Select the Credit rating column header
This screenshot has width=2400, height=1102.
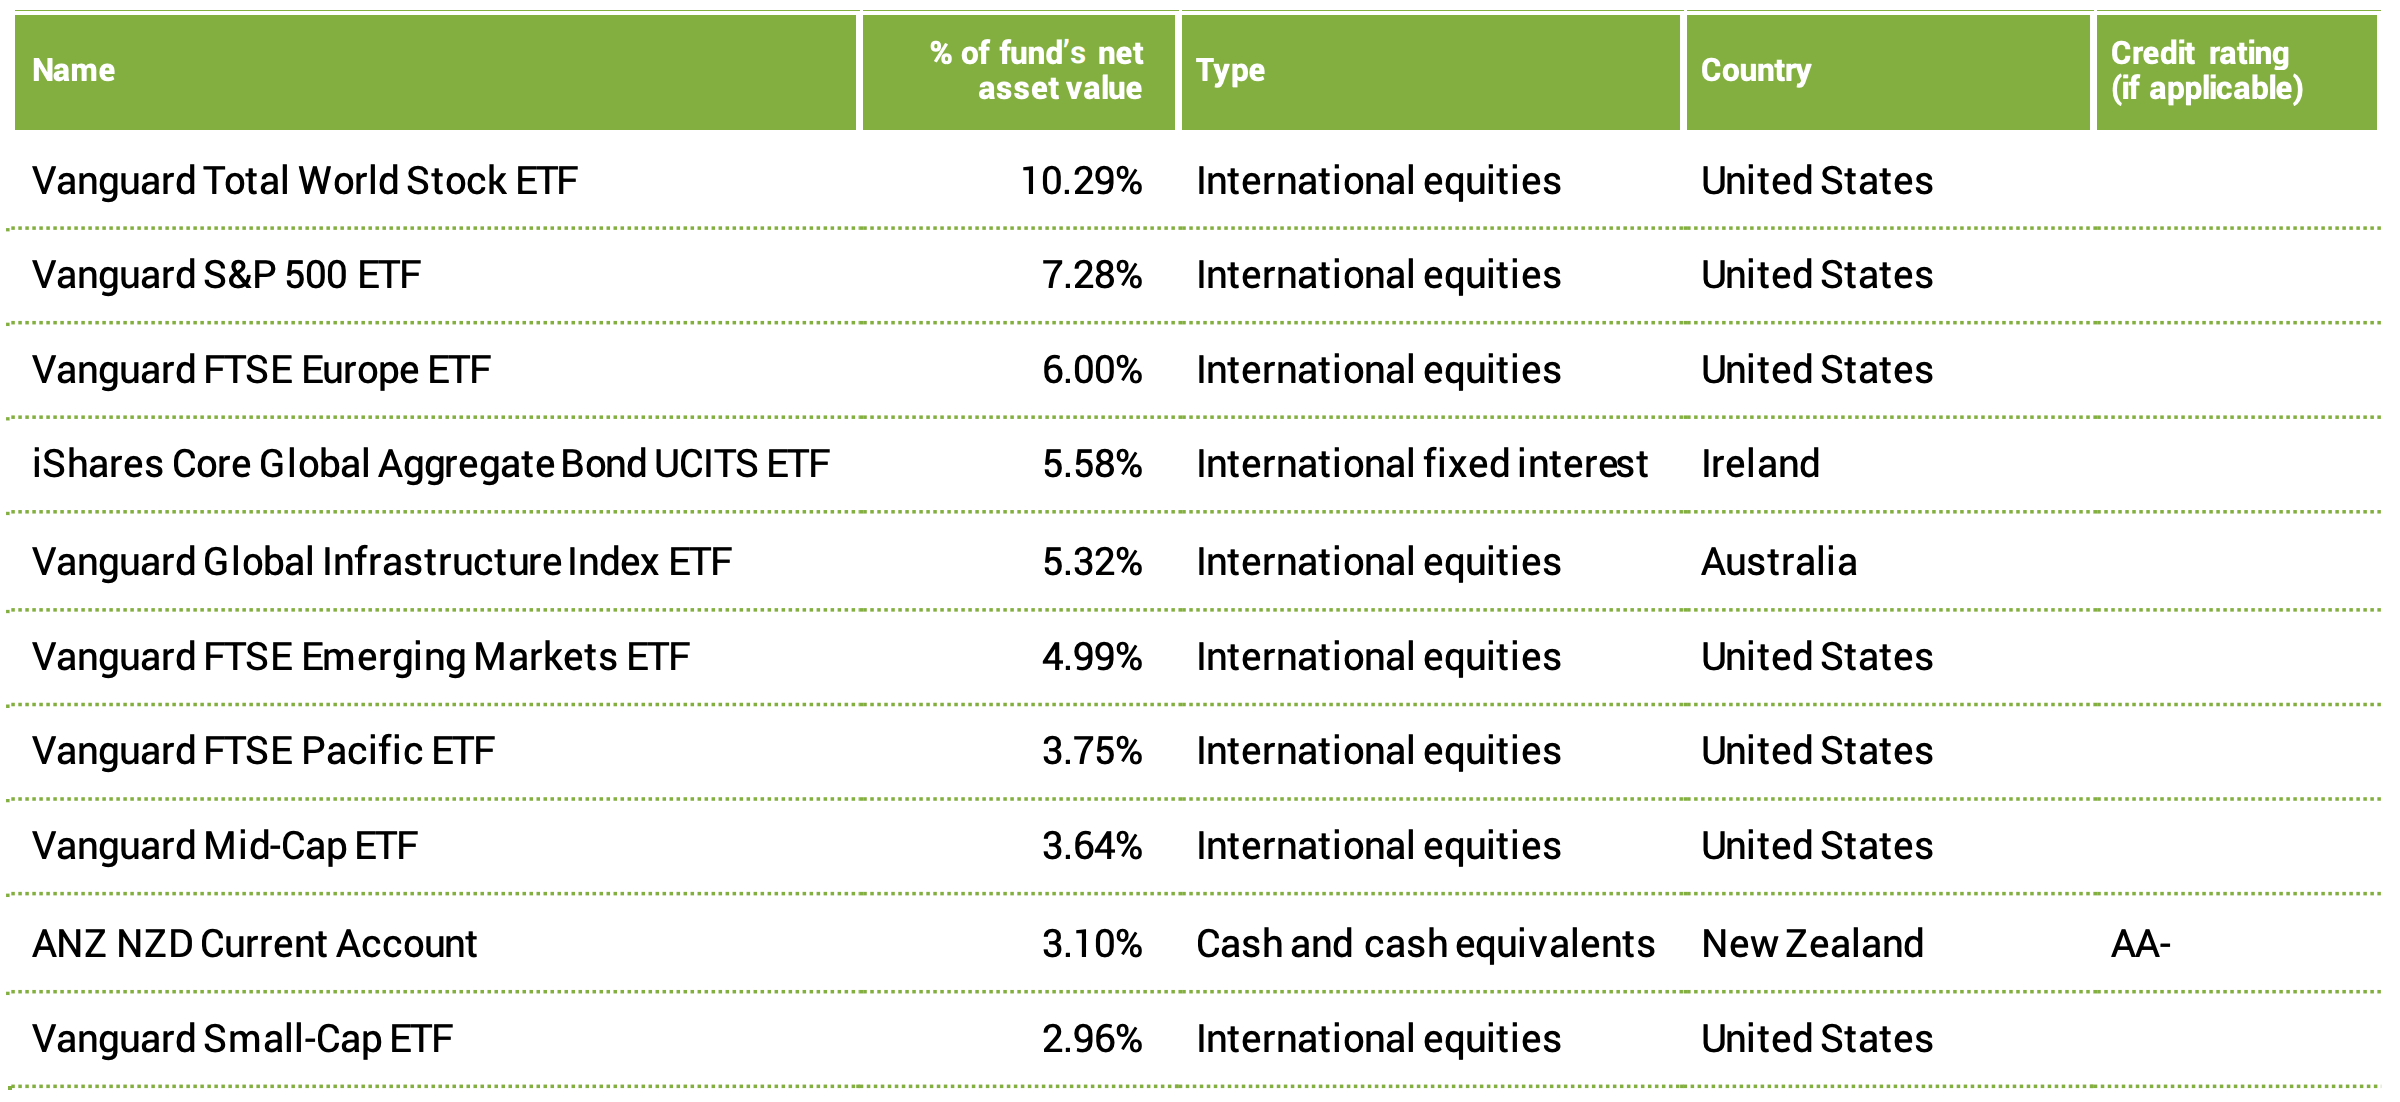[2206, 70]
